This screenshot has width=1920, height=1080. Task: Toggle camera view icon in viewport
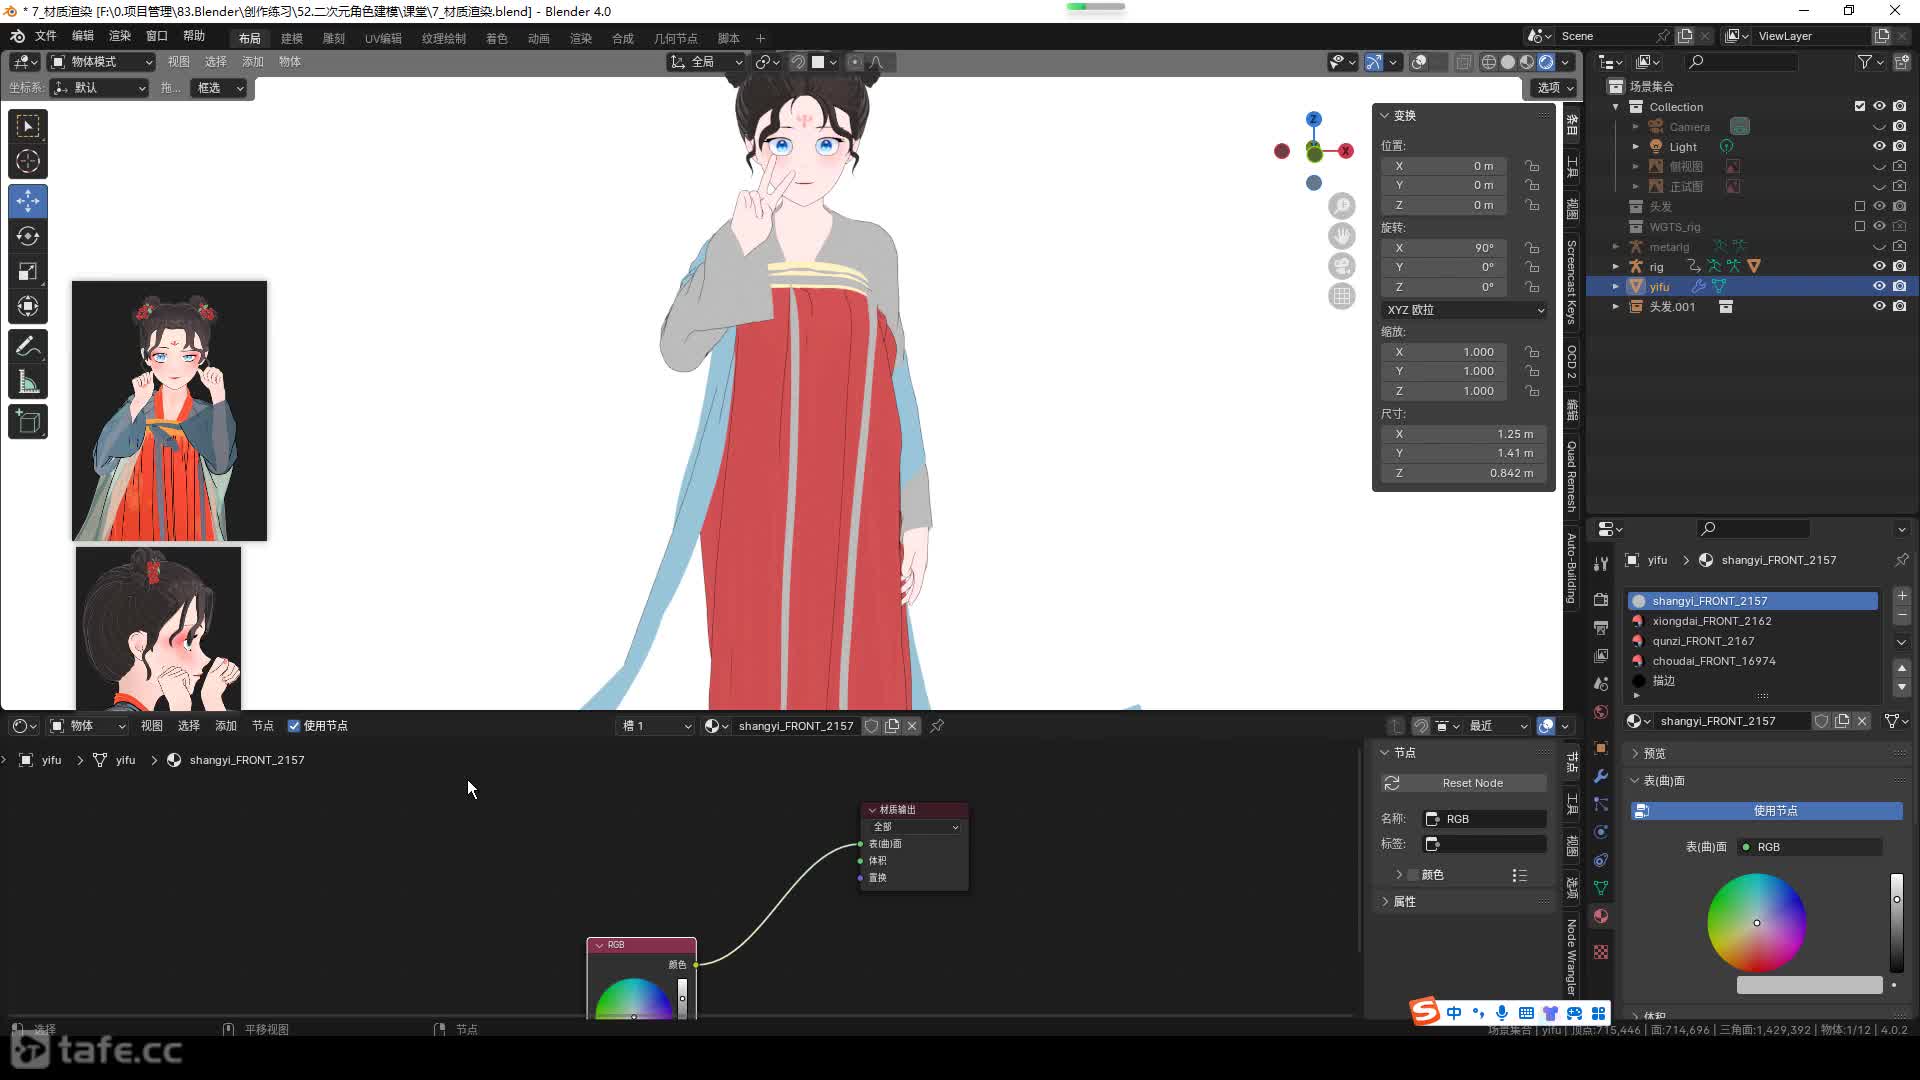[1342, 266]
